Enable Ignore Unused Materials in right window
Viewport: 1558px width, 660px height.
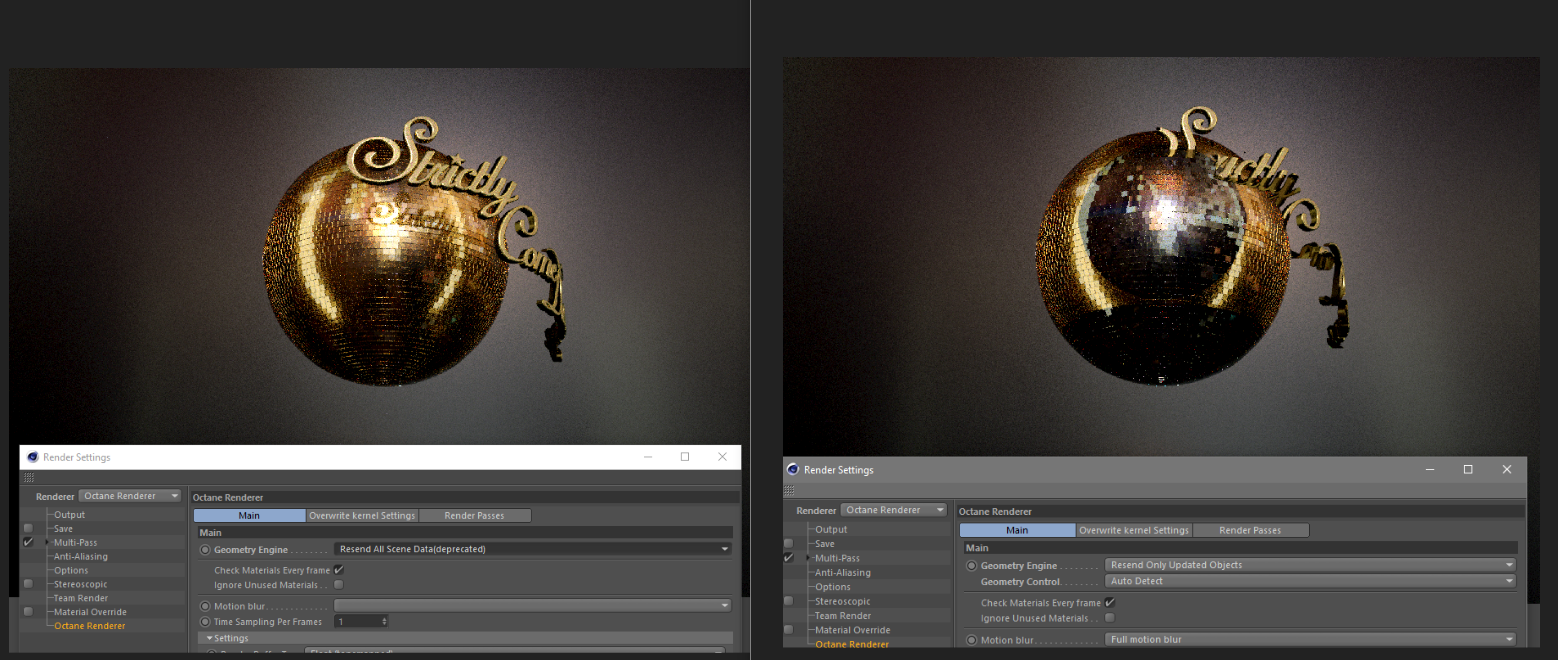pyautogui.click(x=1109, y=618)
